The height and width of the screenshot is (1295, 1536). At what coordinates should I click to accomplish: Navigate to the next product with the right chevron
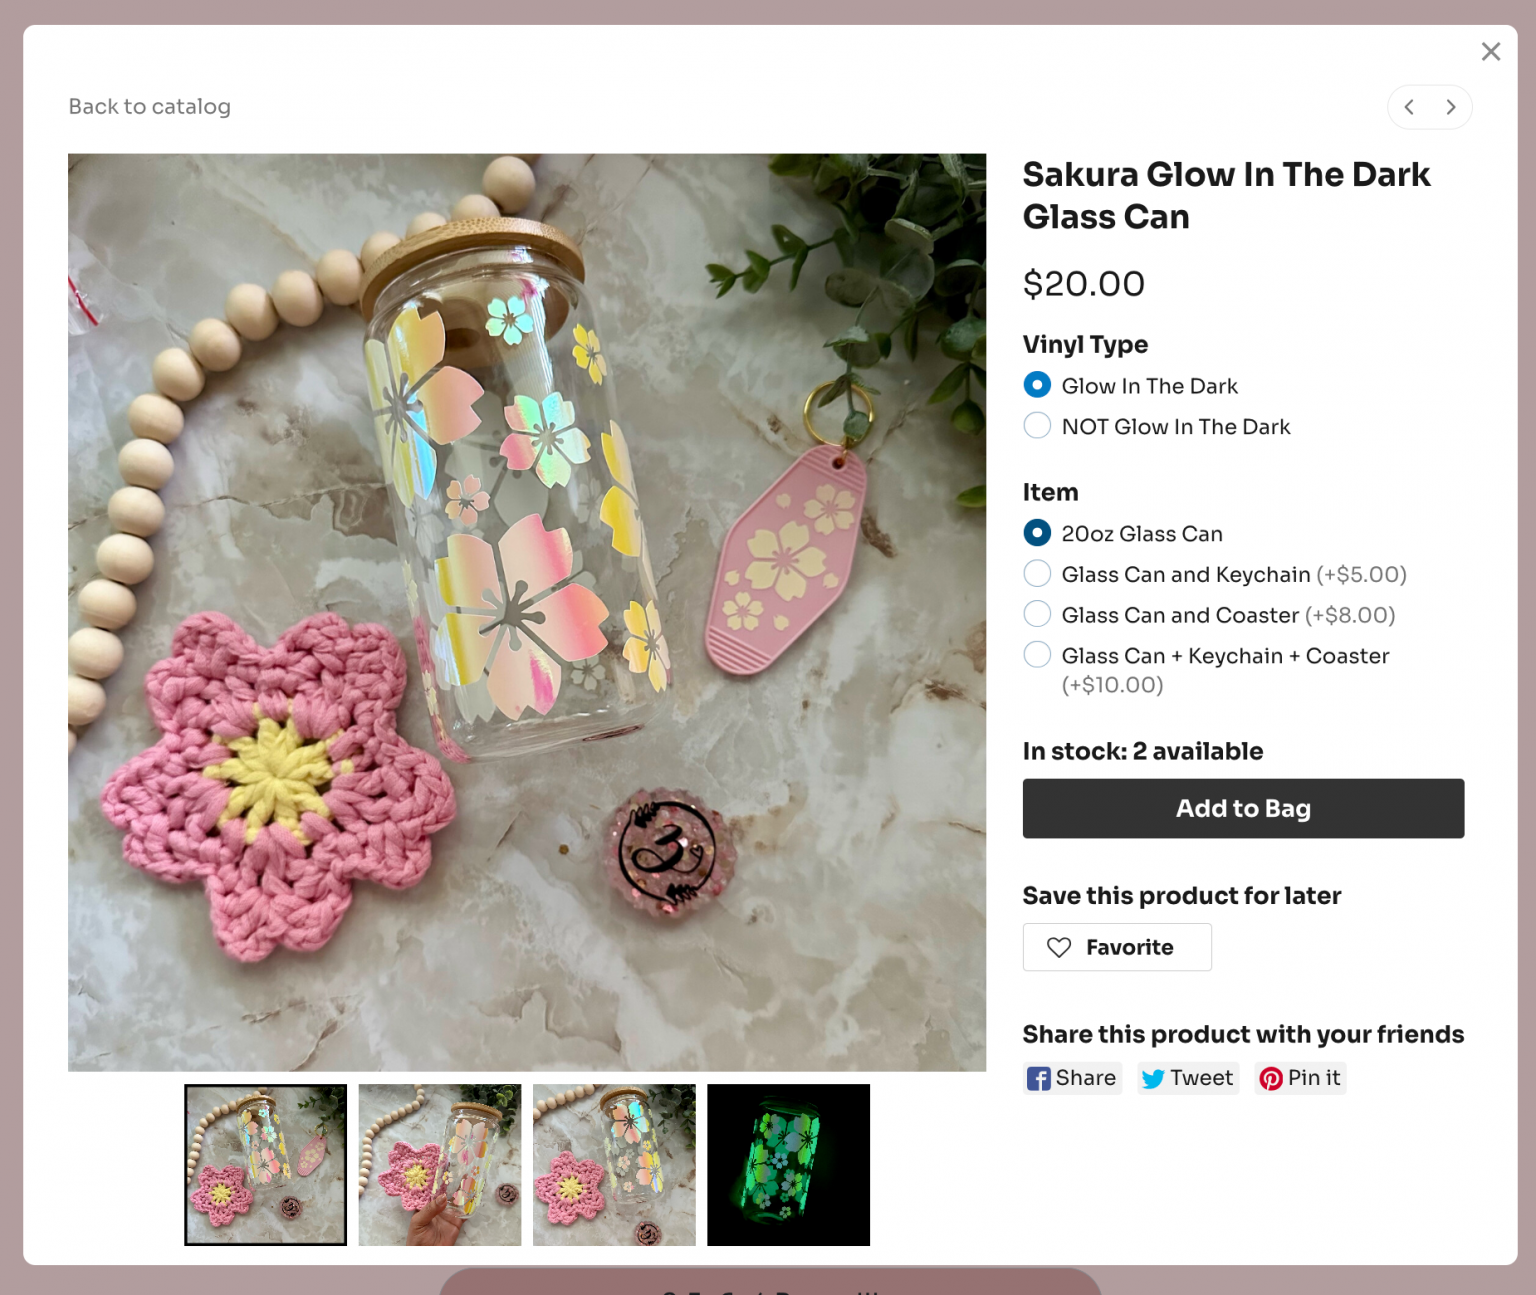pyautogui.click(x=1451, y=107)
